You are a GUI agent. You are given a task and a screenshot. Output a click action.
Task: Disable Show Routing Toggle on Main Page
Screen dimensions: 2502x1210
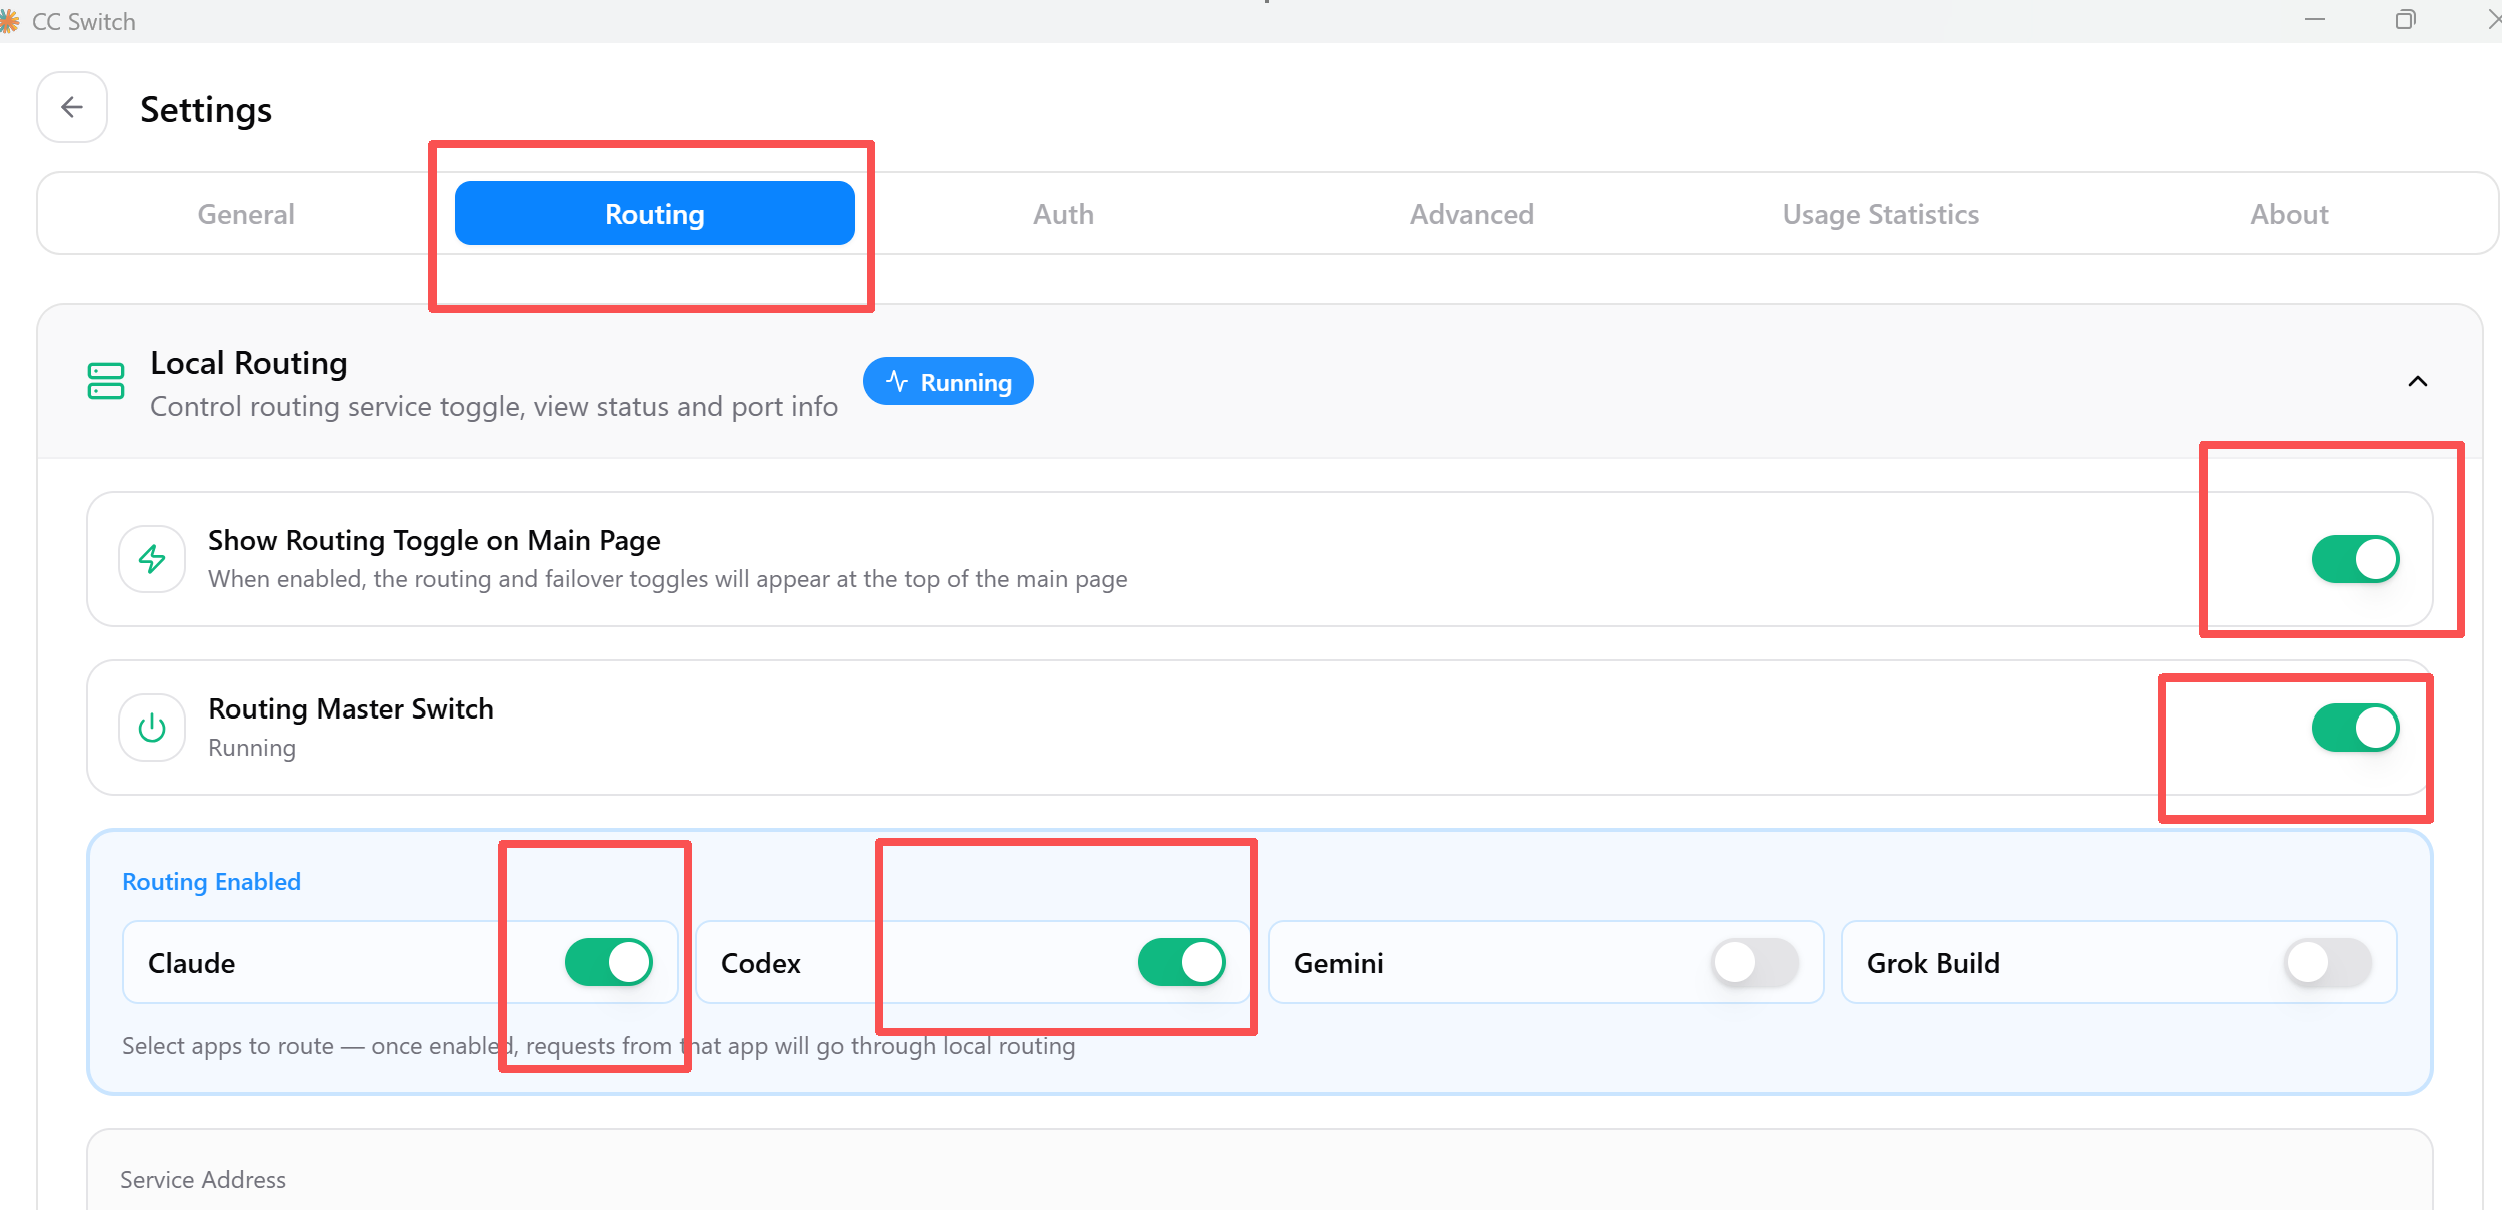coord(2355,559)
